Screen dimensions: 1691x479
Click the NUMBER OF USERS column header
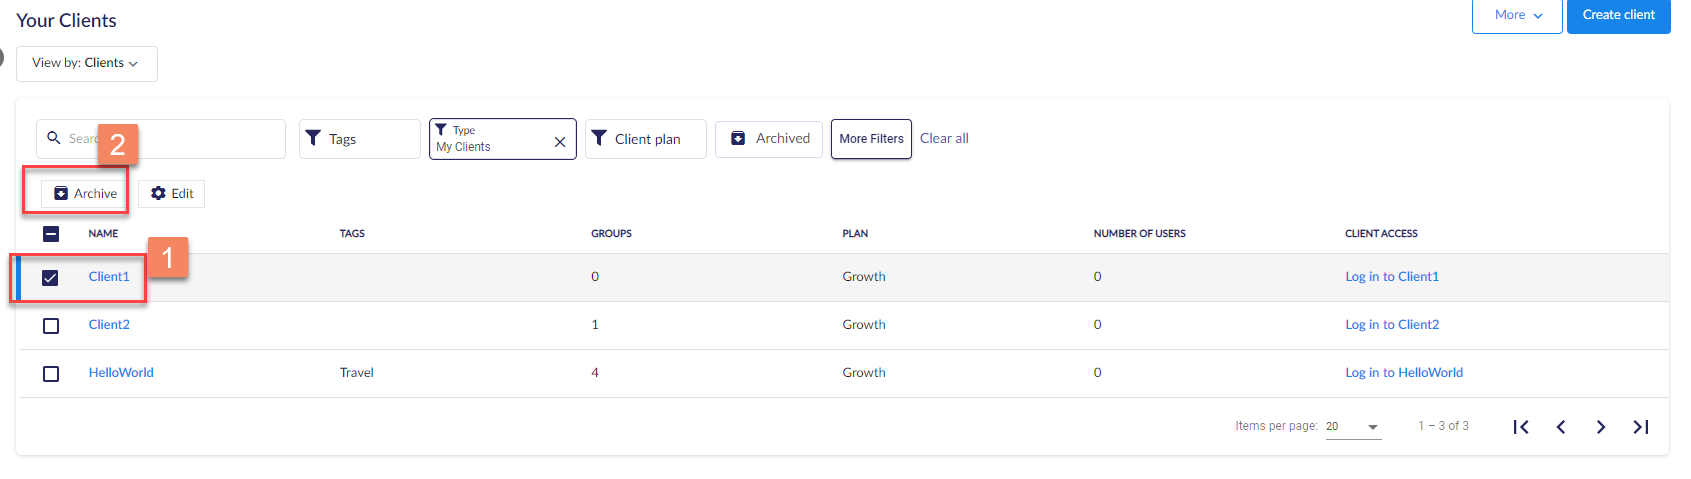pos(1139,234)
